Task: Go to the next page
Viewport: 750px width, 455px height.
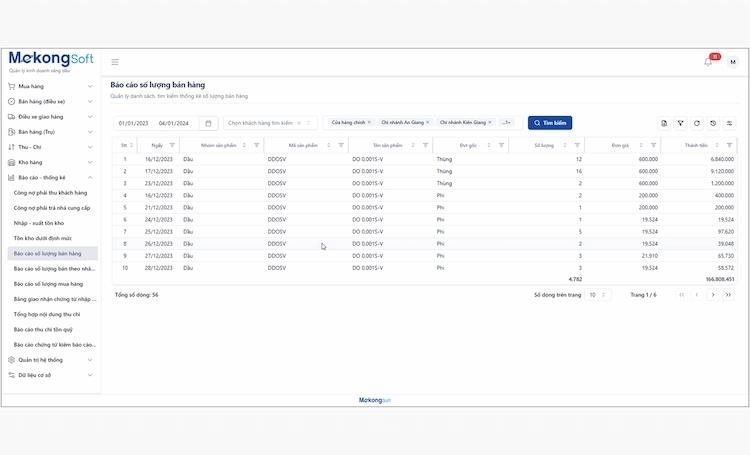Action: [x=713, y=296]
